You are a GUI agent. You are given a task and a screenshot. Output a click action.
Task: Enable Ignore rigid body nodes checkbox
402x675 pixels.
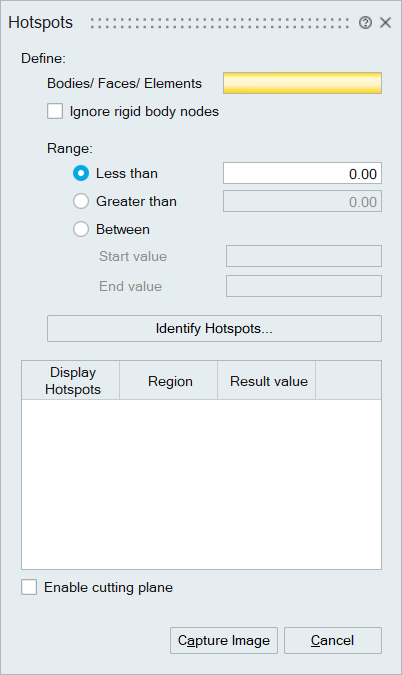point(55,111)
